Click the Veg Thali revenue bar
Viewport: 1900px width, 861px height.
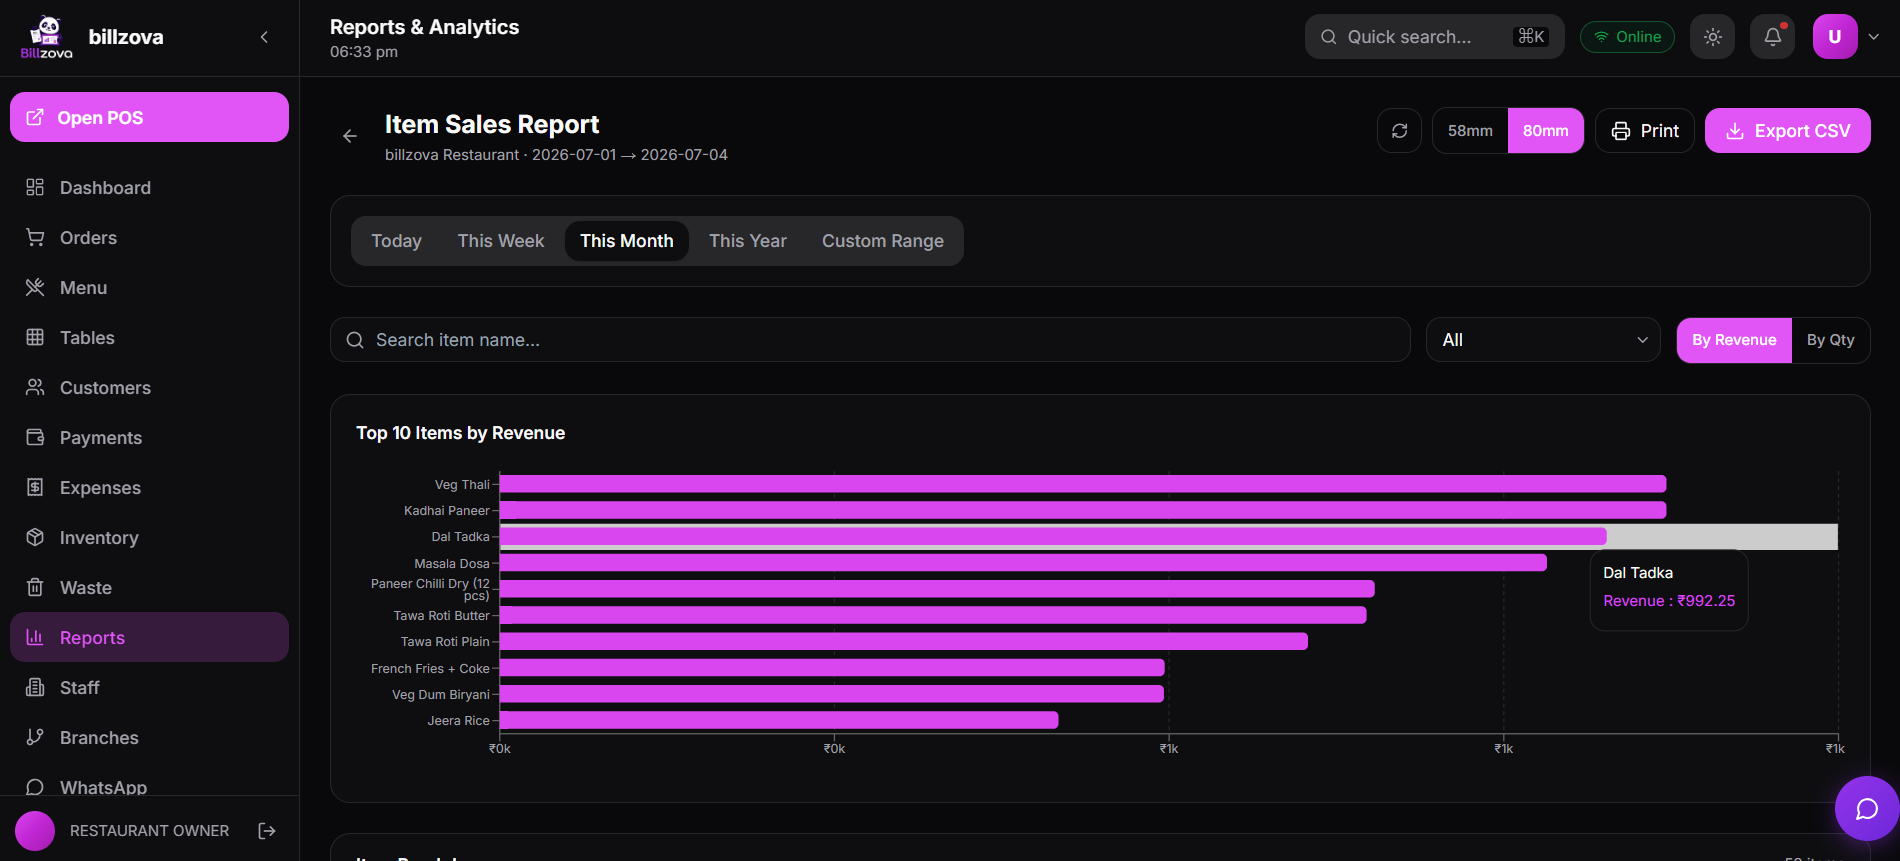tap(1083, 484)
